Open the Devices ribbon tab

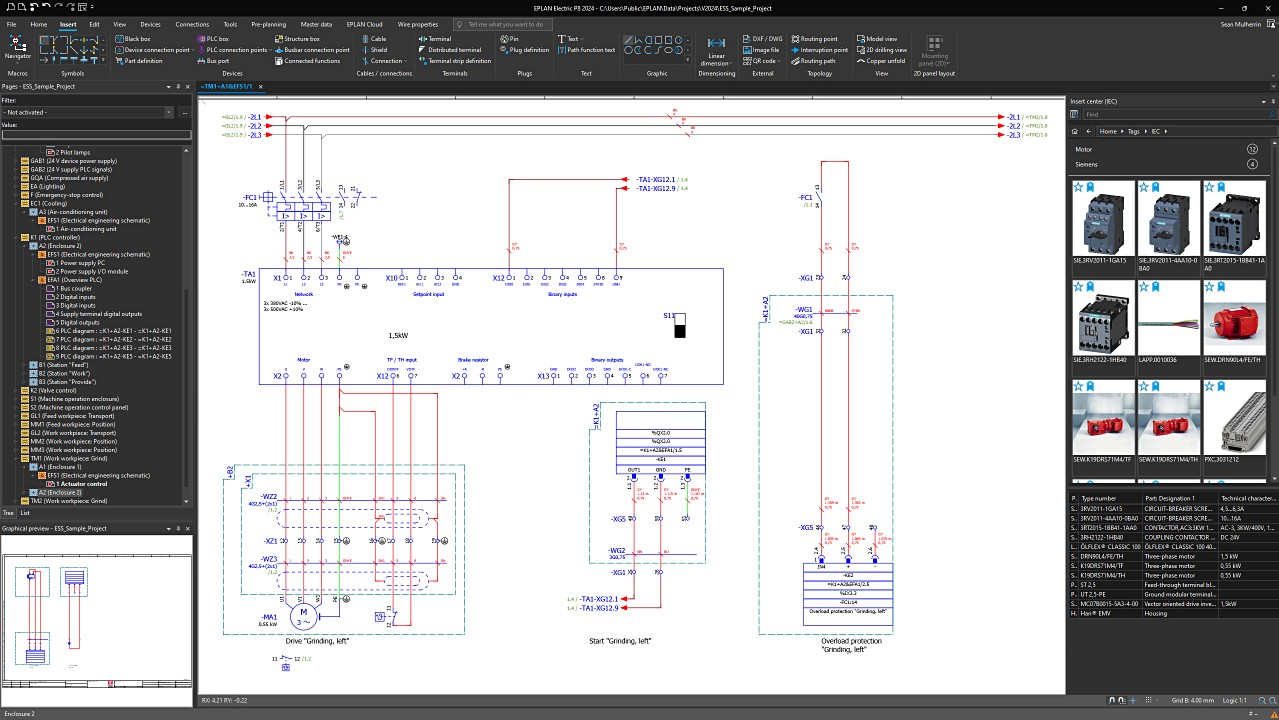click(x=150, y=24)
